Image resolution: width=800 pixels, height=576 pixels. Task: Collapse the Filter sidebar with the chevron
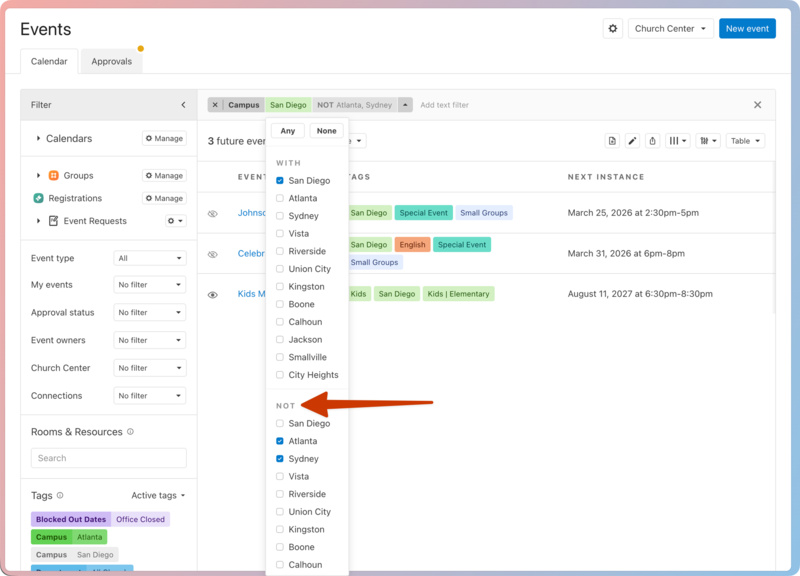[183, 105]
